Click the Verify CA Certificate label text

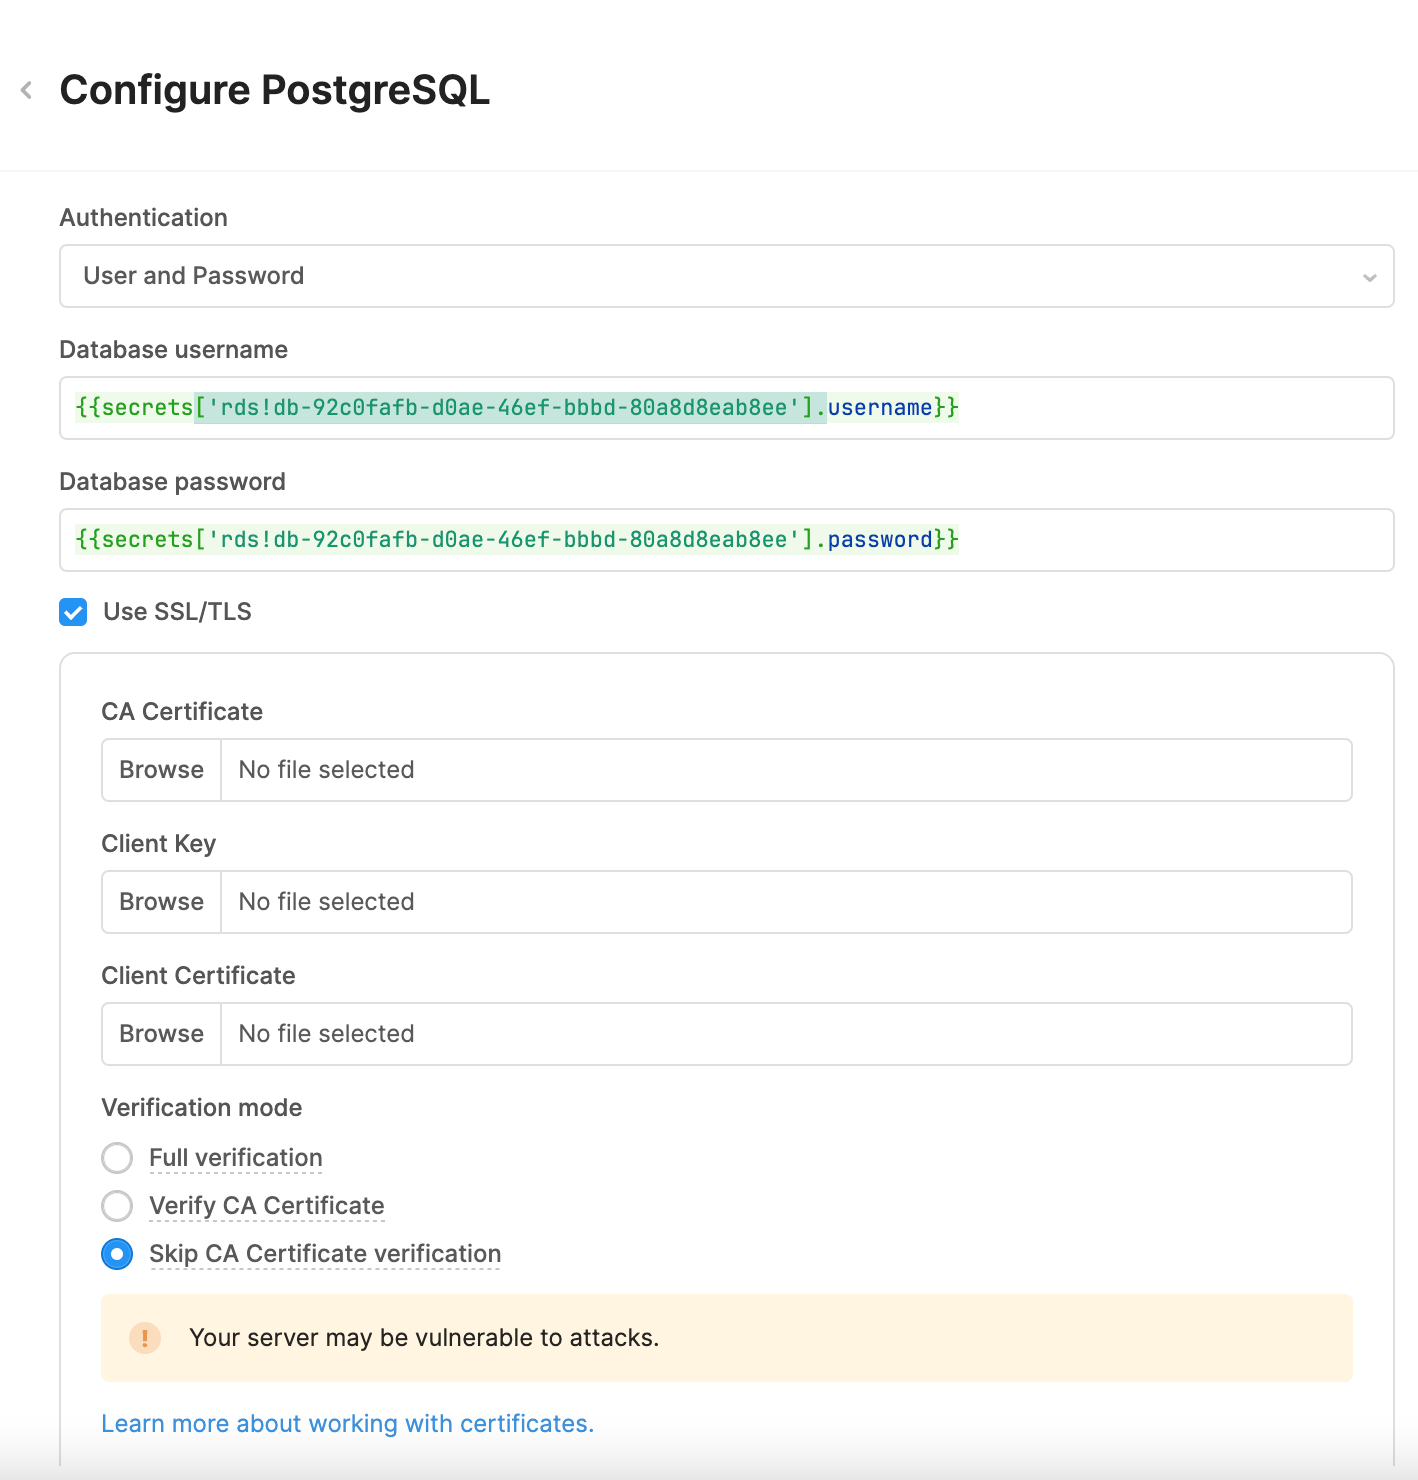click(266, 1206)
